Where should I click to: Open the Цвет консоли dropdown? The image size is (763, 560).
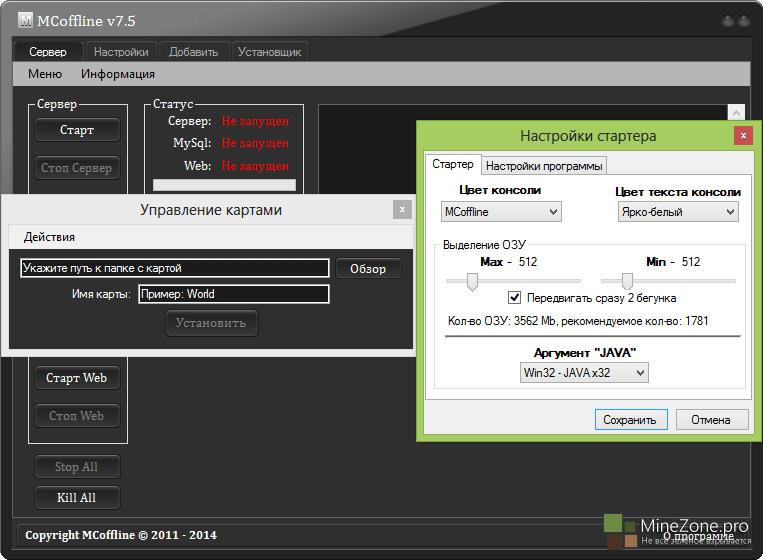(501, 211)
